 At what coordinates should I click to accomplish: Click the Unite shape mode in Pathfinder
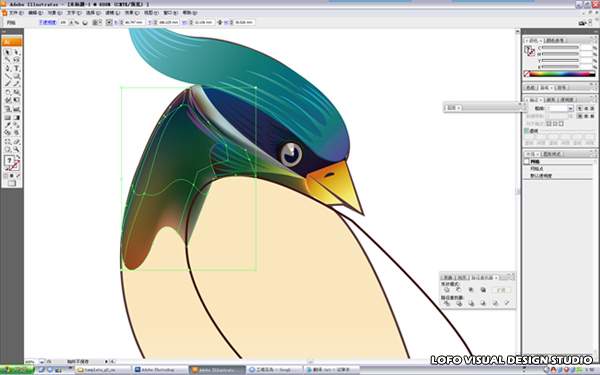(x=447, y=290)
